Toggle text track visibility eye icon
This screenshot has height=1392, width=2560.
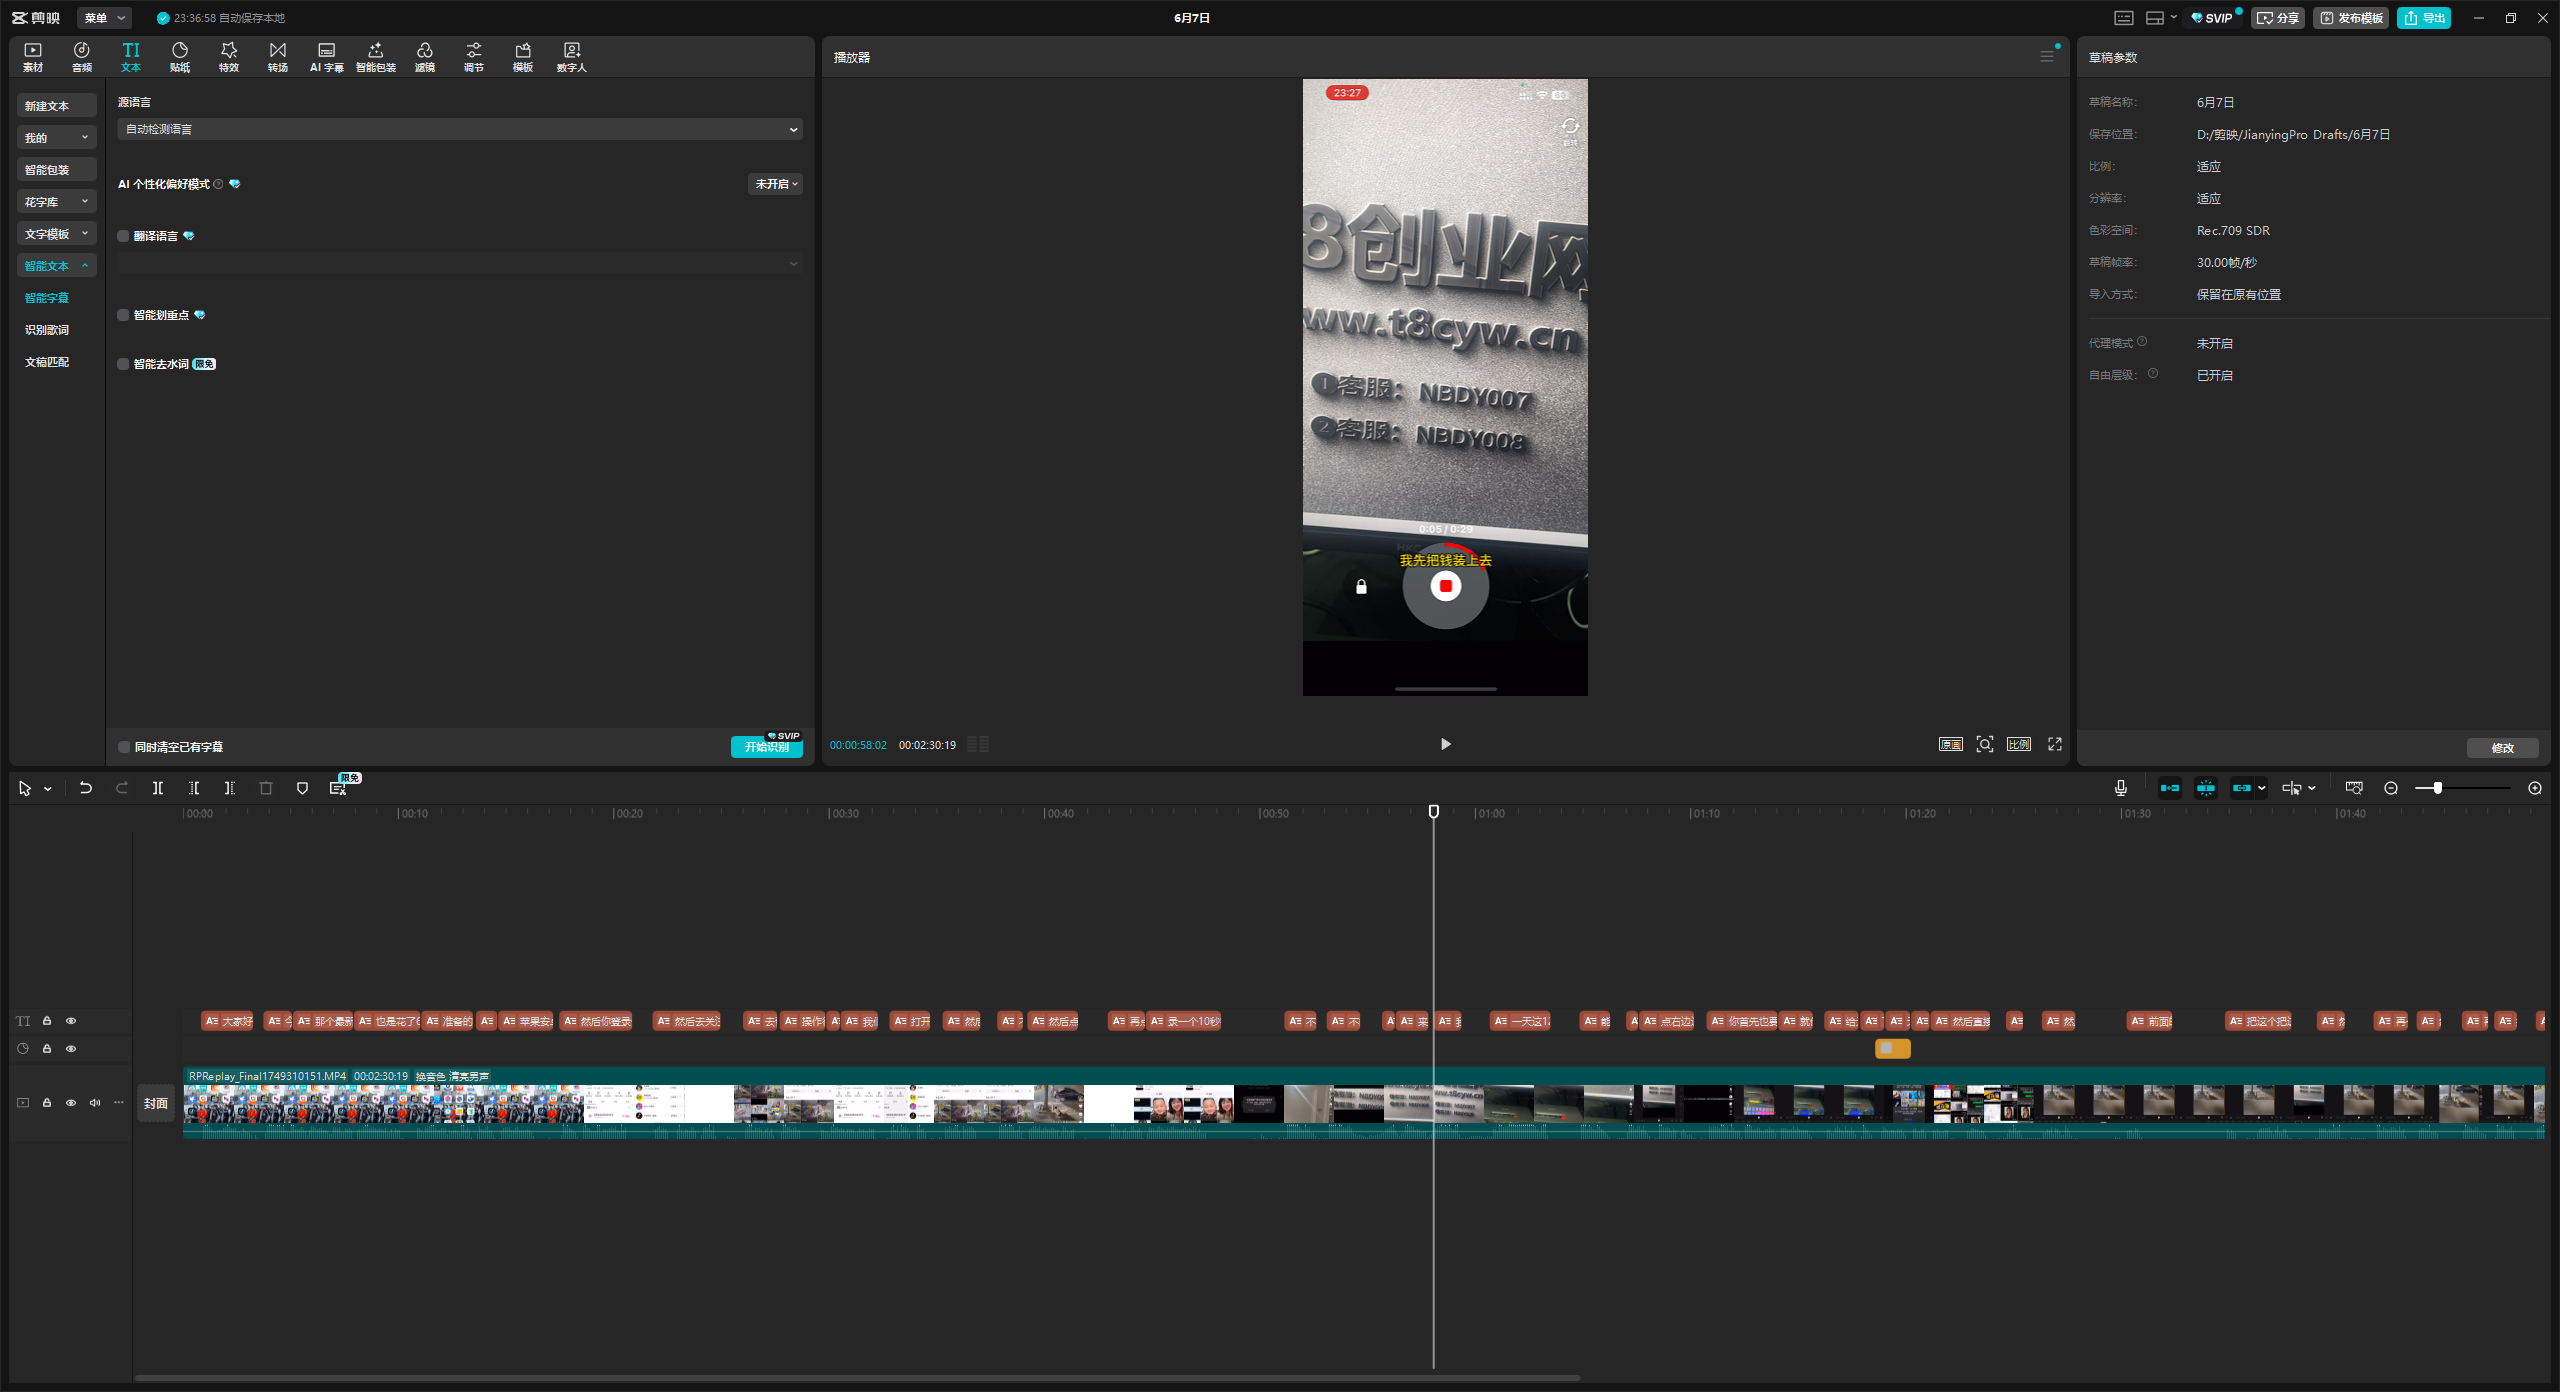pos(71,1021)
